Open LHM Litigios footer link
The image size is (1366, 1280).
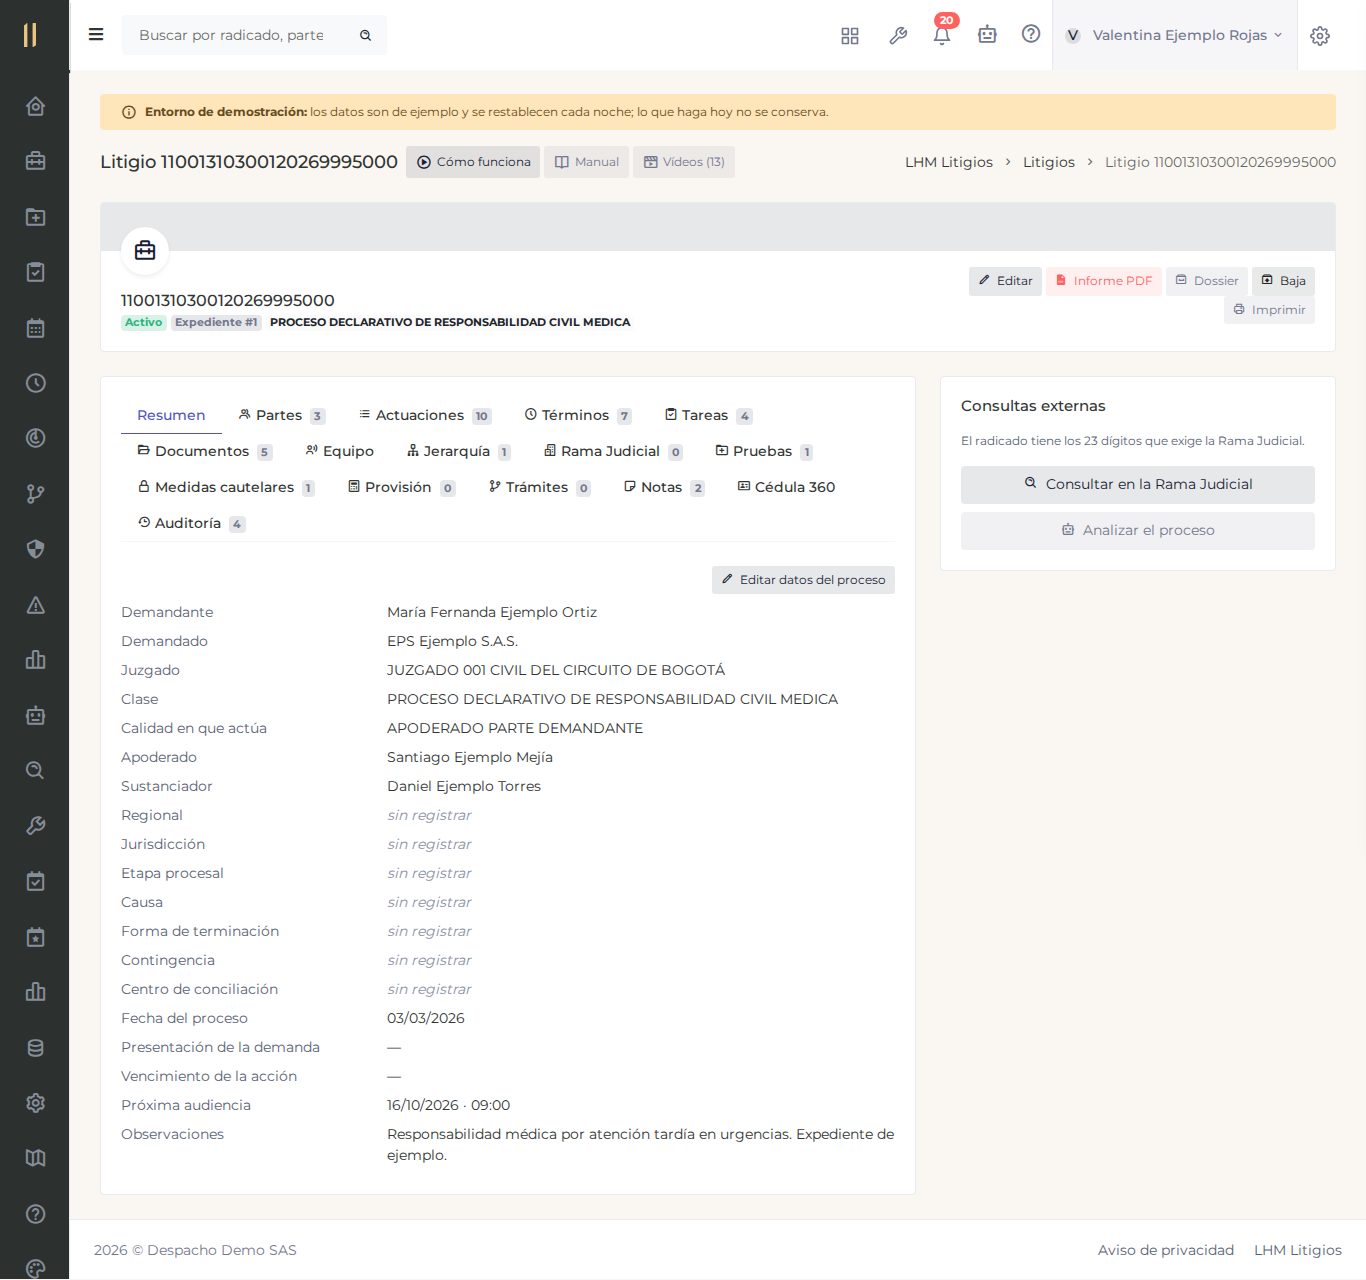coord(1298,1250)
